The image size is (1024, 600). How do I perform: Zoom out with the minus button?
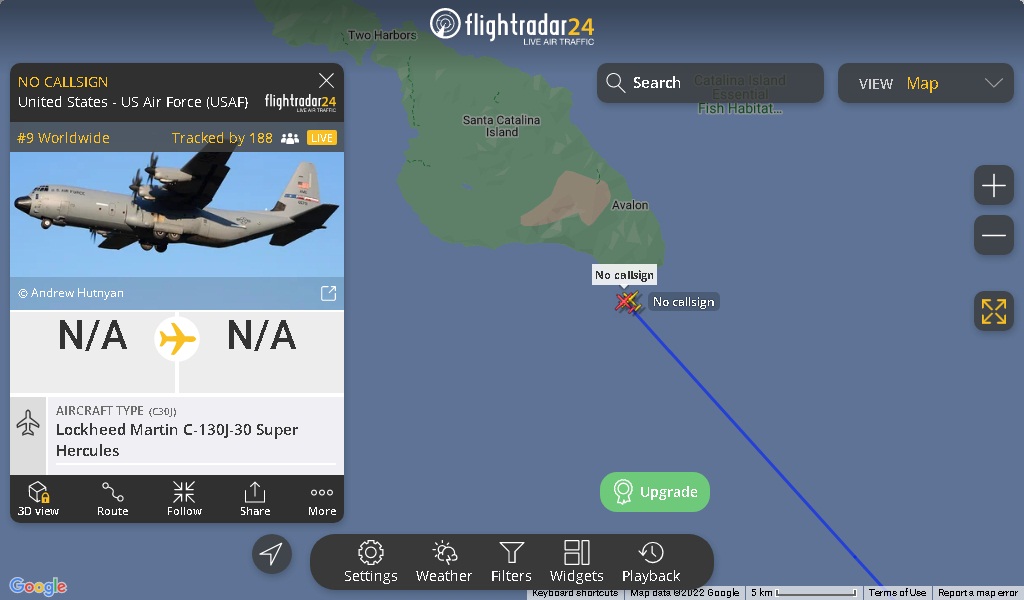point(993,235)
